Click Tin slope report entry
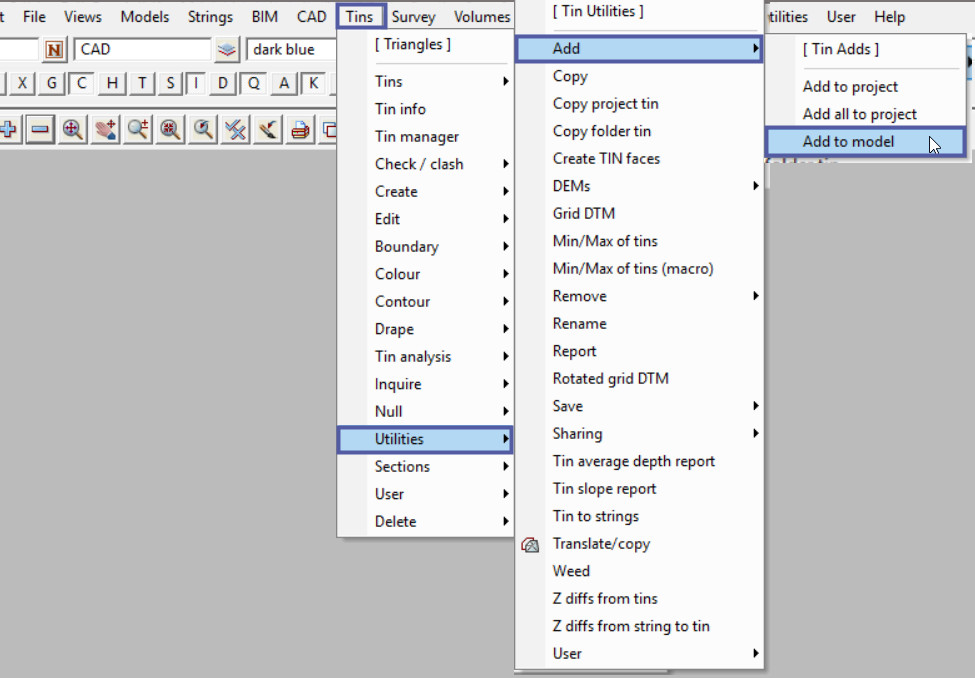This screenshot has width=975, height=678. click(604, 488)
